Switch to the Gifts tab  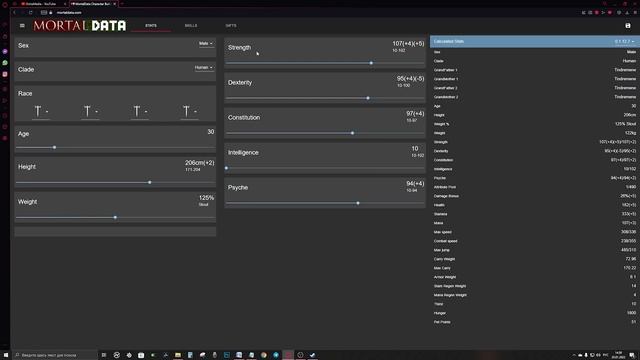231,26
